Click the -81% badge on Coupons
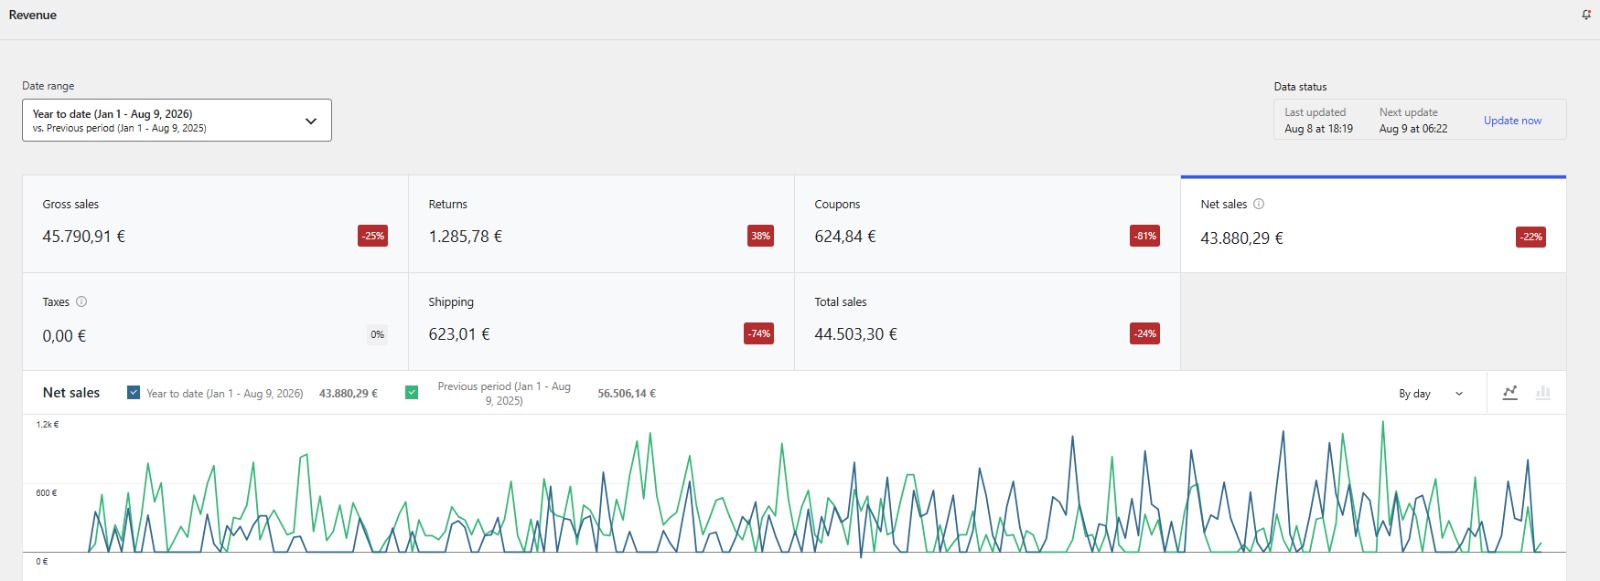 click(1145, 236)
